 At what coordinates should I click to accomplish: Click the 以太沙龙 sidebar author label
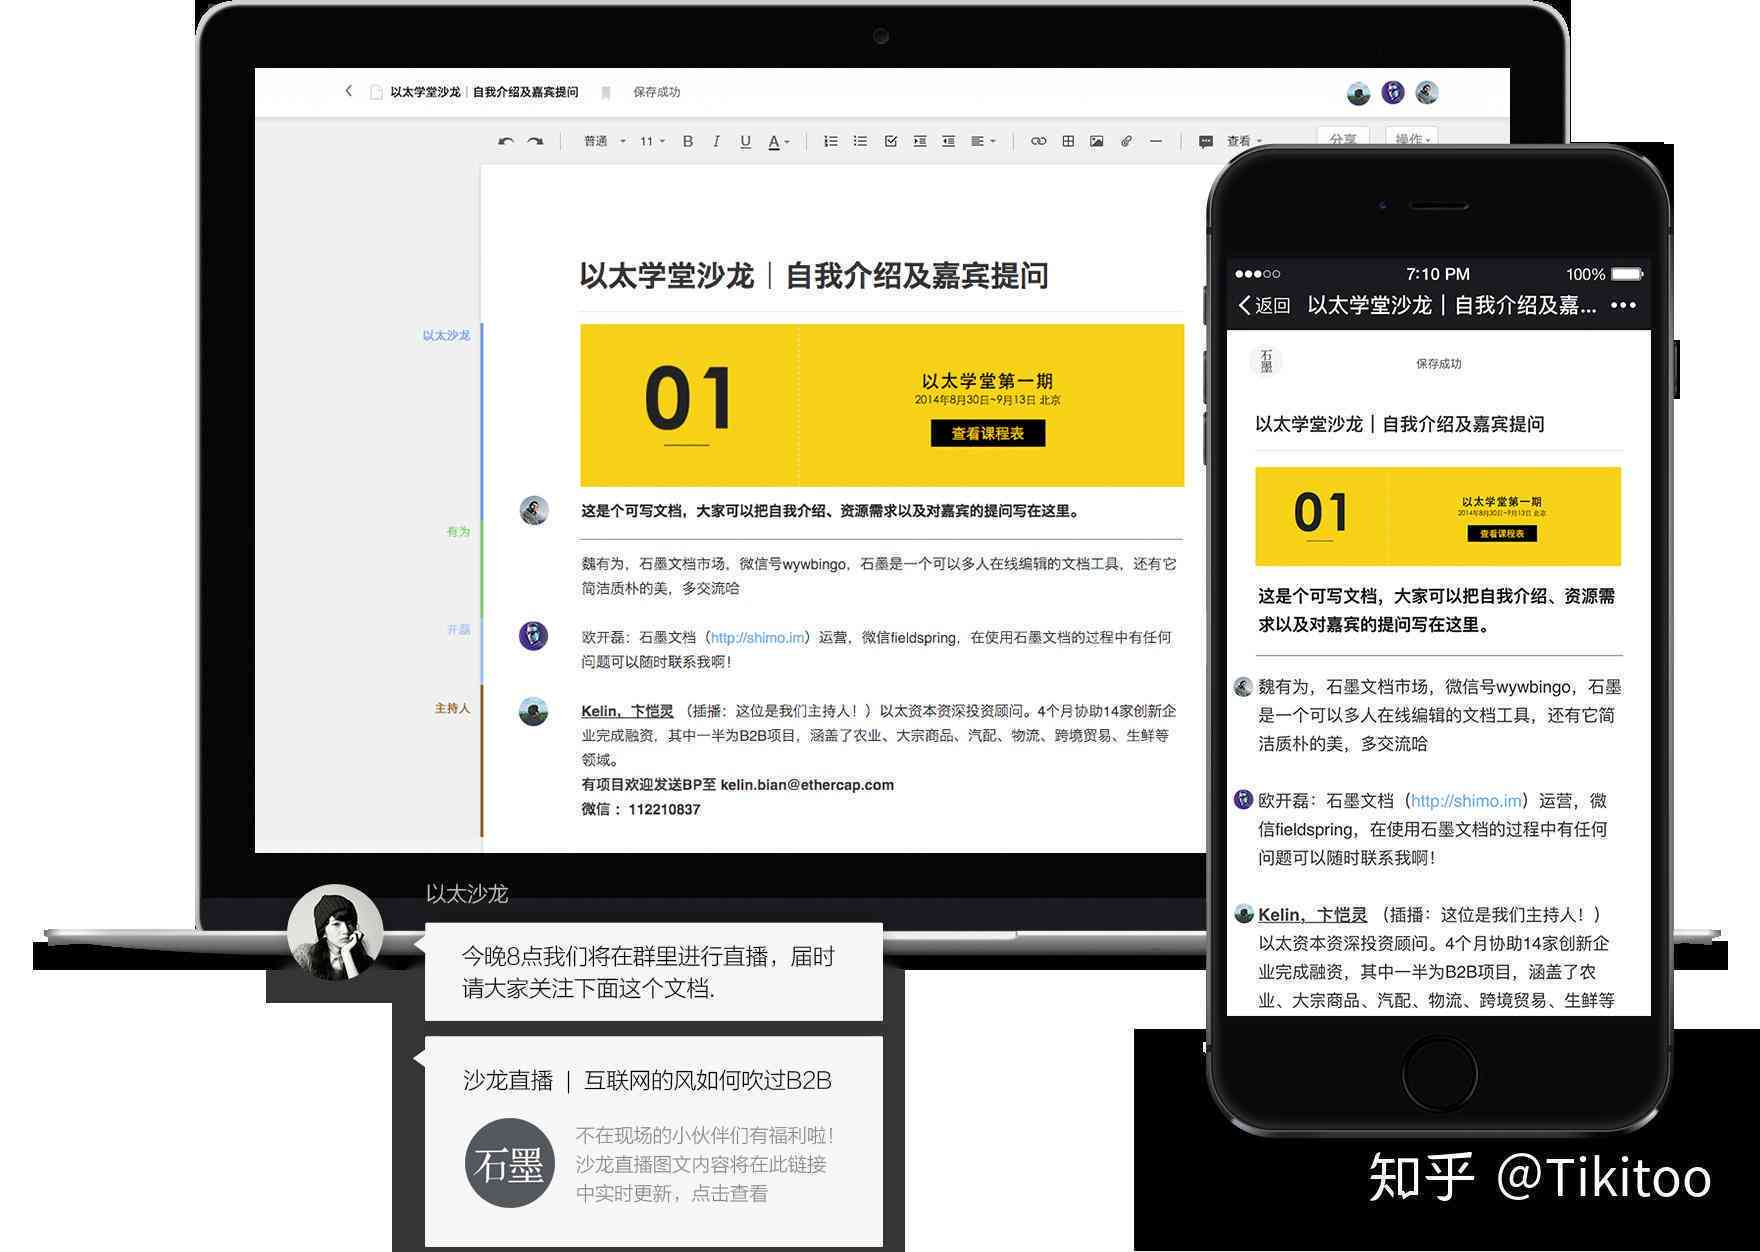point(446,335)
